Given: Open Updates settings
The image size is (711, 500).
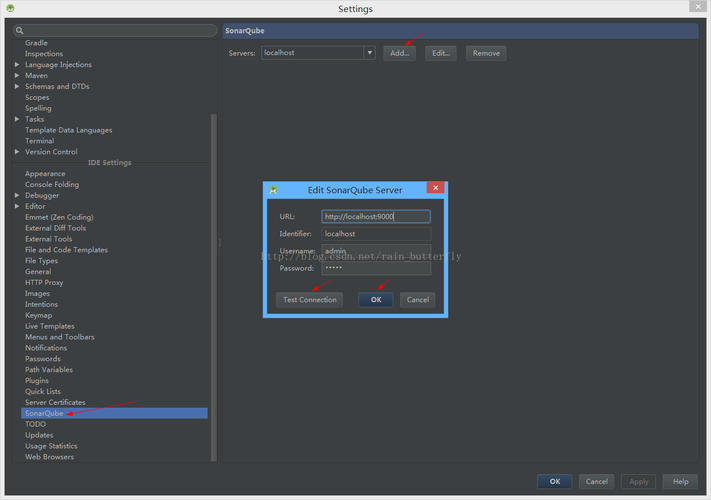Looking at the screenshot, I should point(39,435).
